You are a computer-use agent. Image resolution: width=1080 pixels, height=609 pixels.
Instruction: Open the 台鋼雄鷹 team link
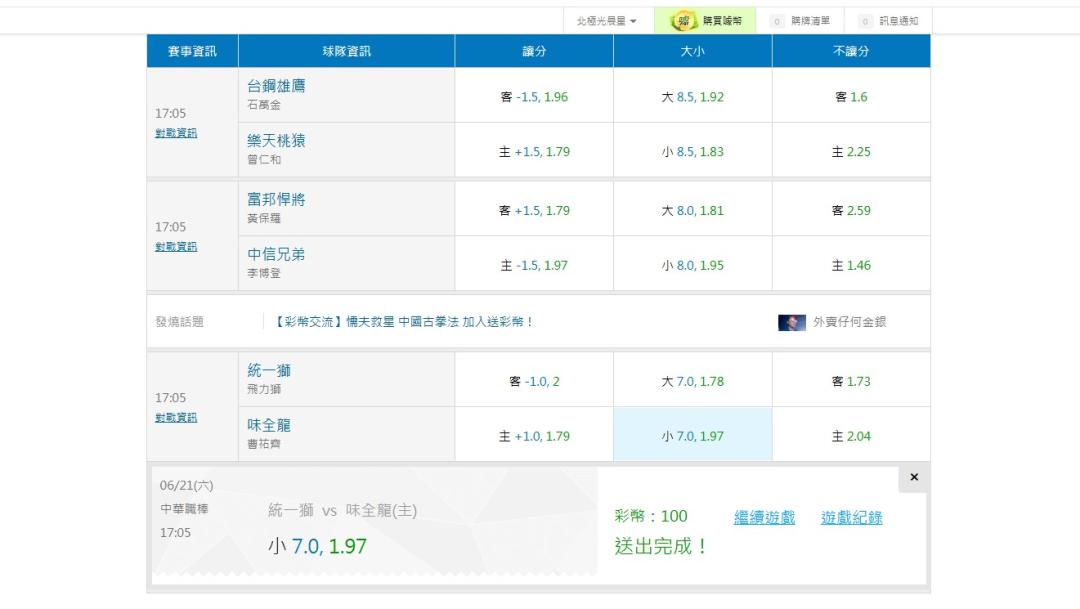[276, 86]
